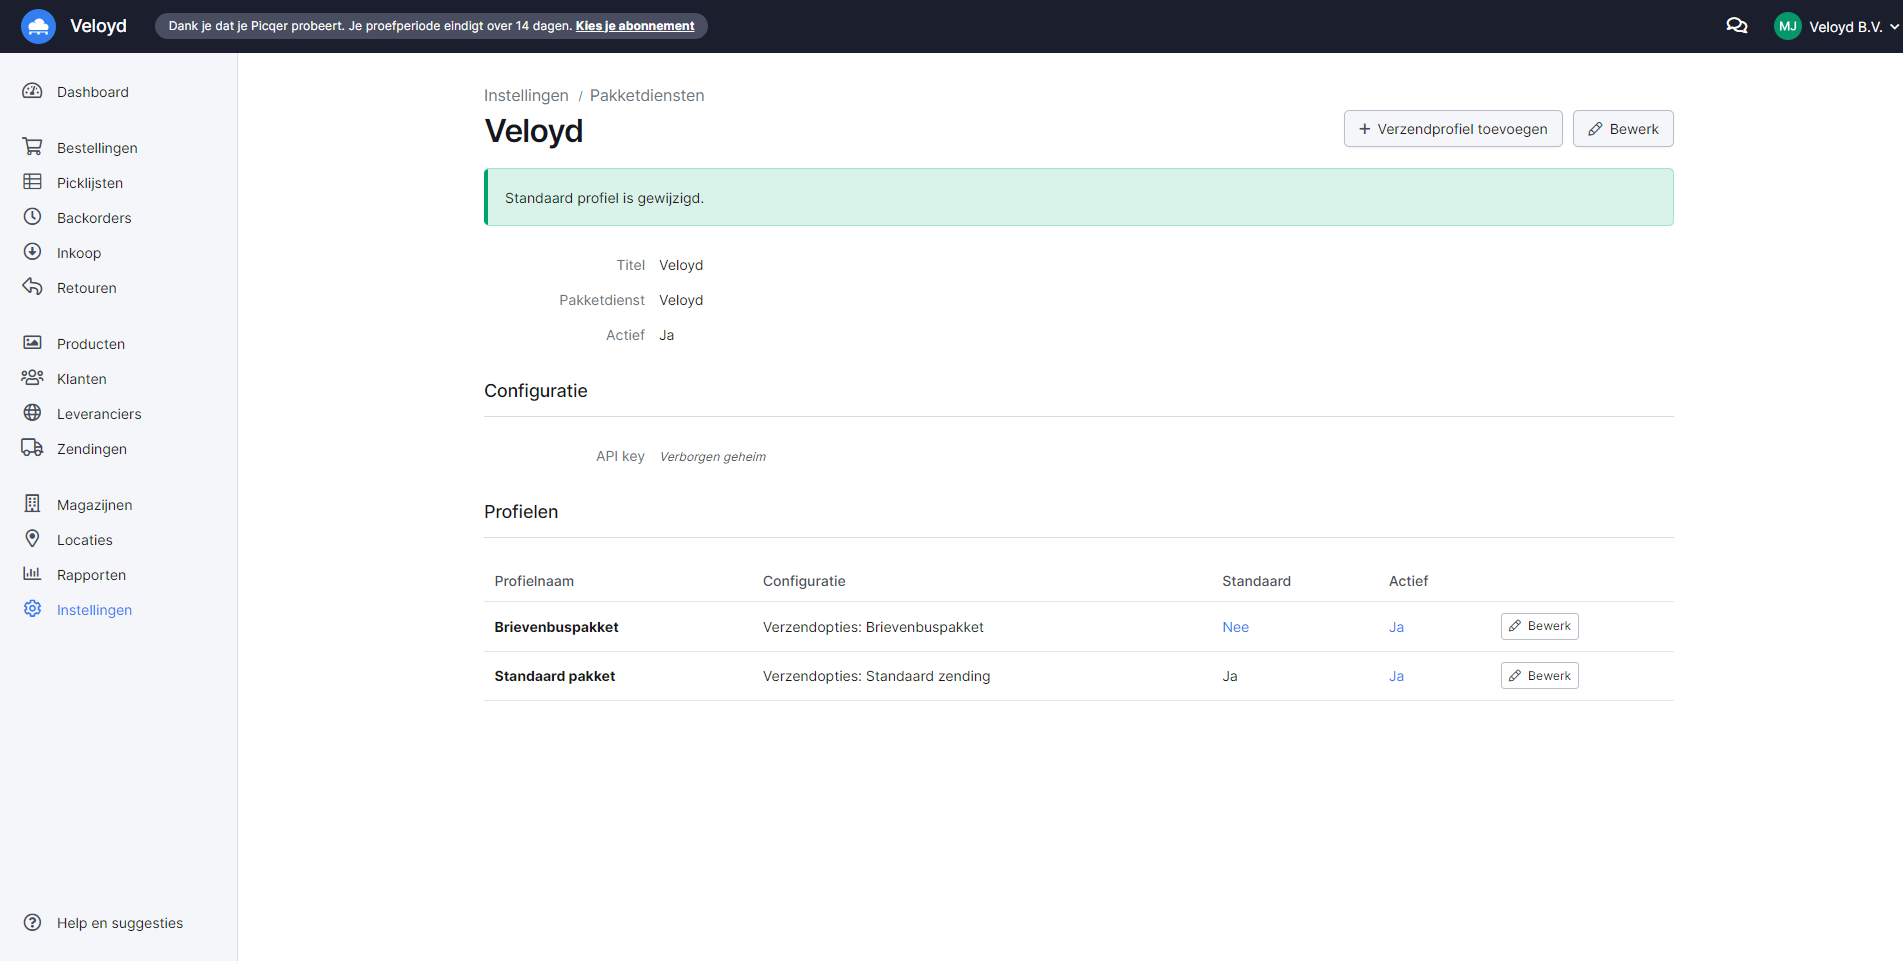Open Magazijnen page
This screenshot has height=961, width=1903.
[x=95, y=505]
